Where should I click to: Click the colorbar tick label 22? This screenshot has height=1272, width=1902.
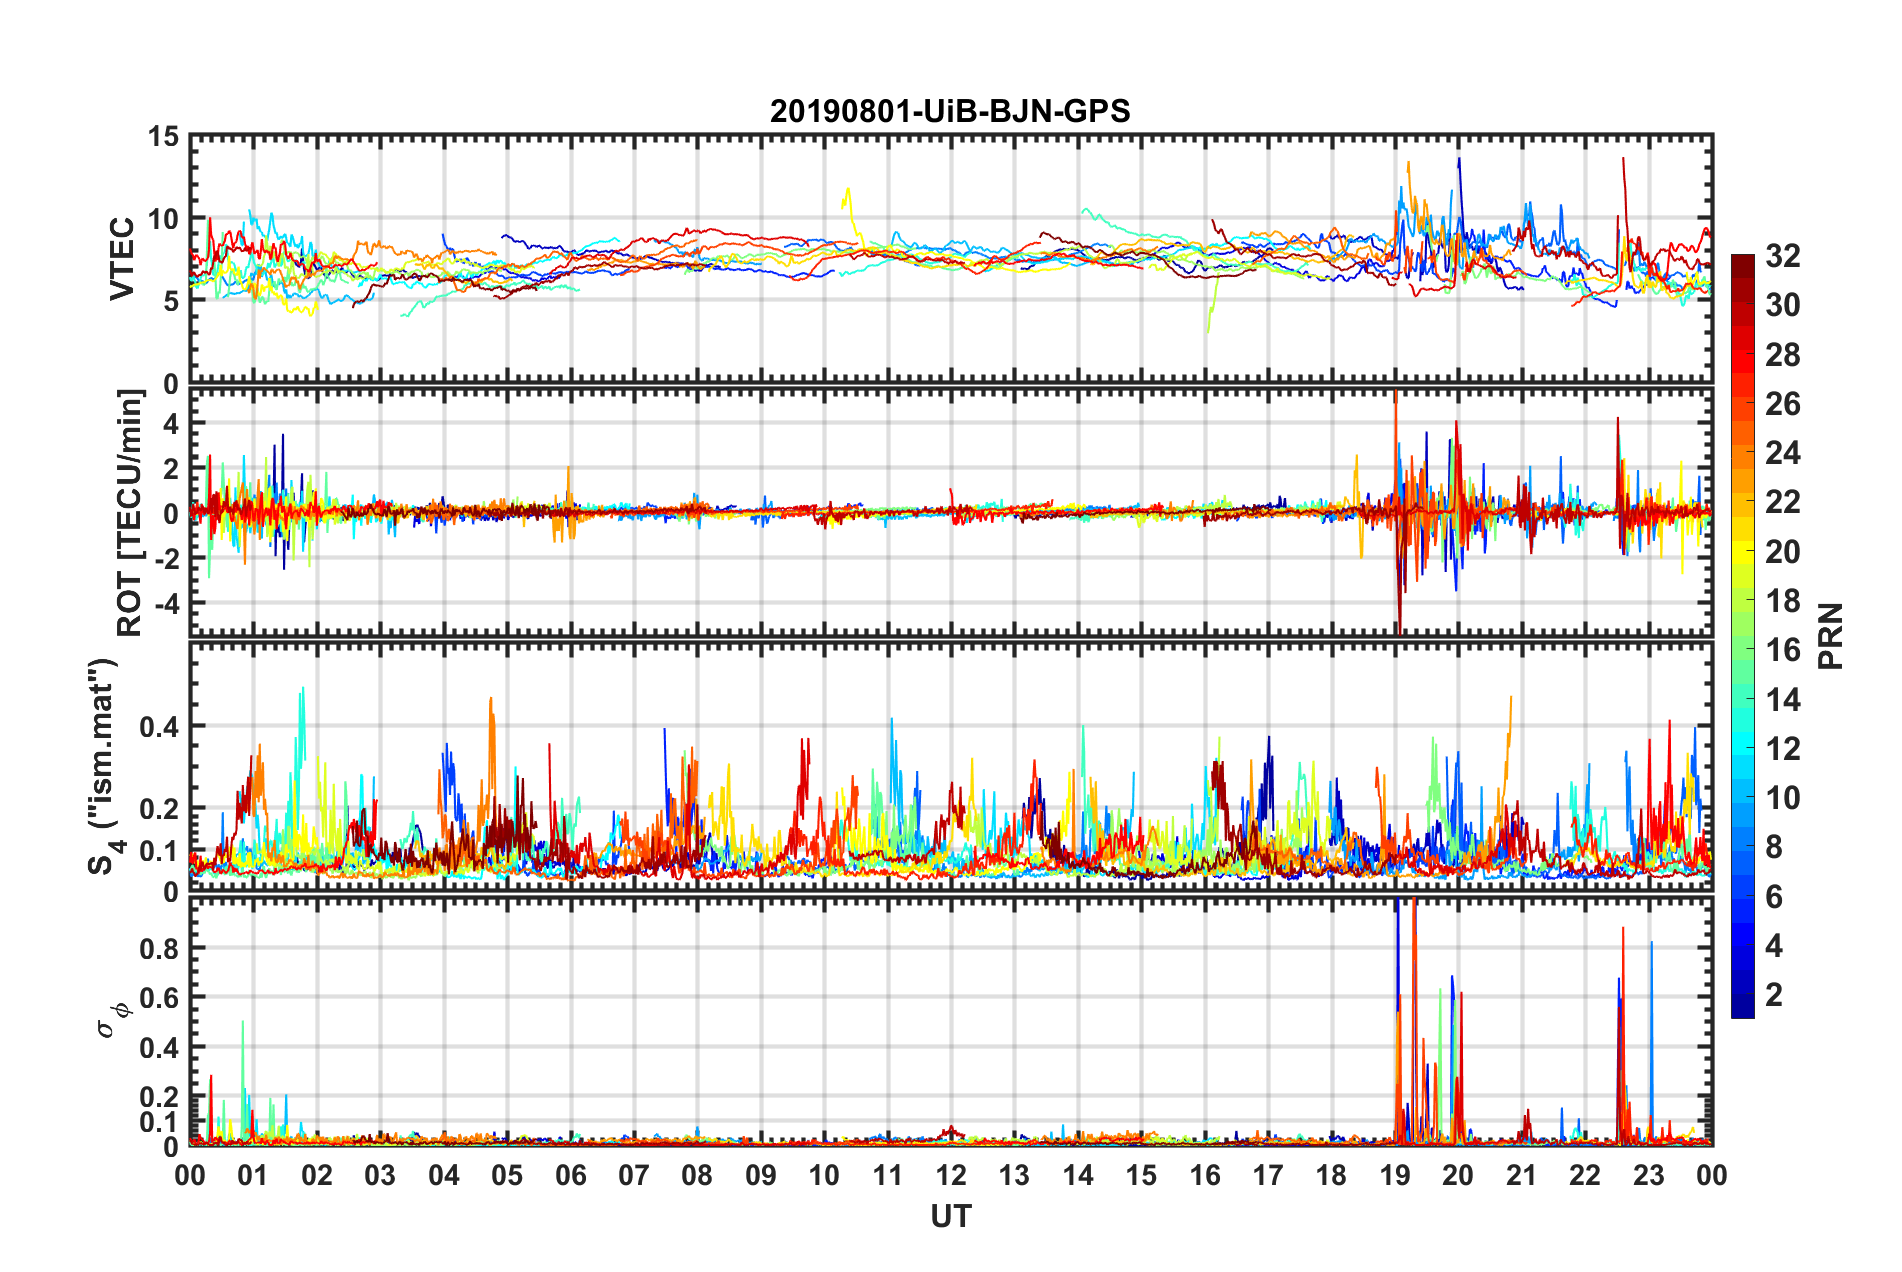(1783, 502)
